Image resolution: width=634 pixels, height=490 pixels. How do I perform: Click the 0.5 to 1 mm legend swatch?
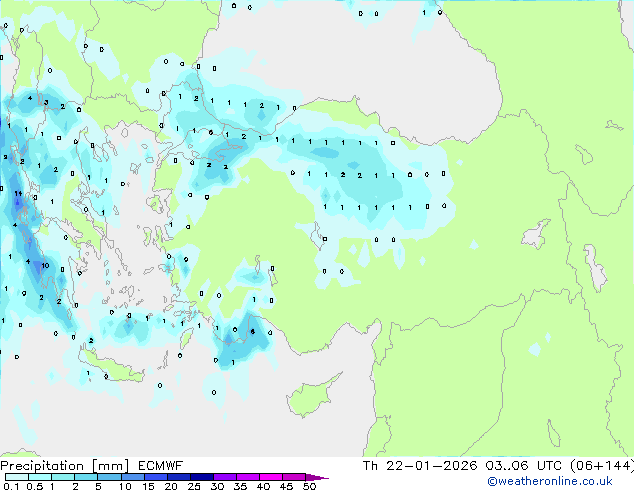(40, 477)
